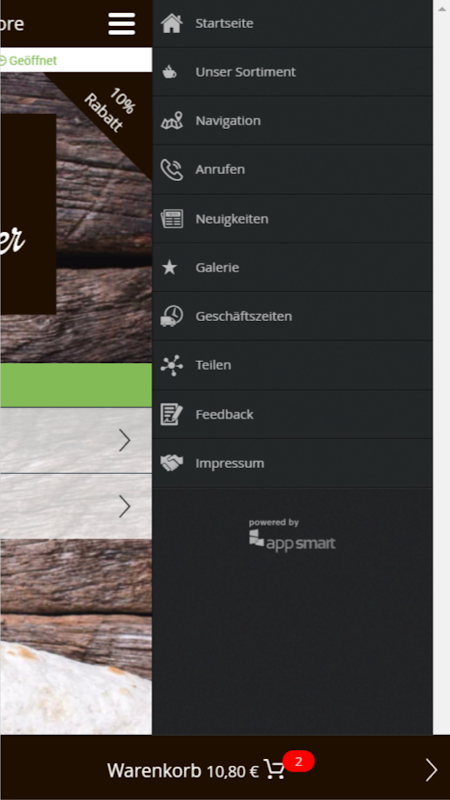This screenshot has height=800, width=450.
Task: Click the handshake icon for Impressum
Action: click(x=171, y=463)
